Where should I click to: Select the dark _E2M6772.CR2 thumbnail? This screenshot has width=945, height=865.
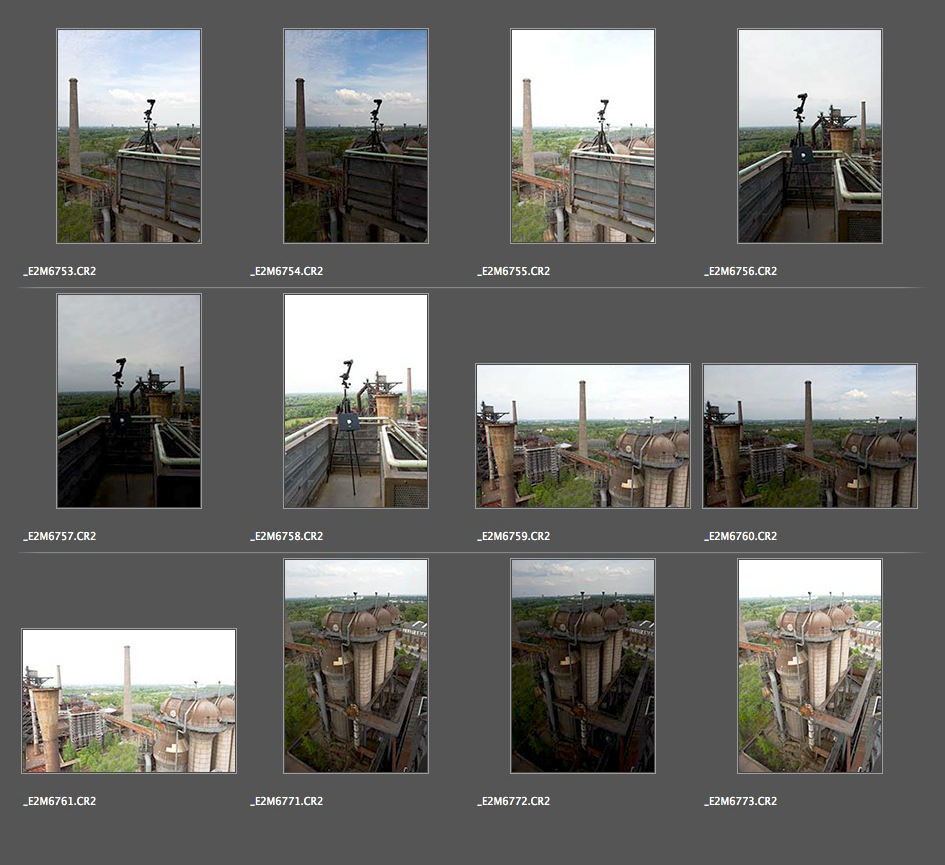(583, 666)
